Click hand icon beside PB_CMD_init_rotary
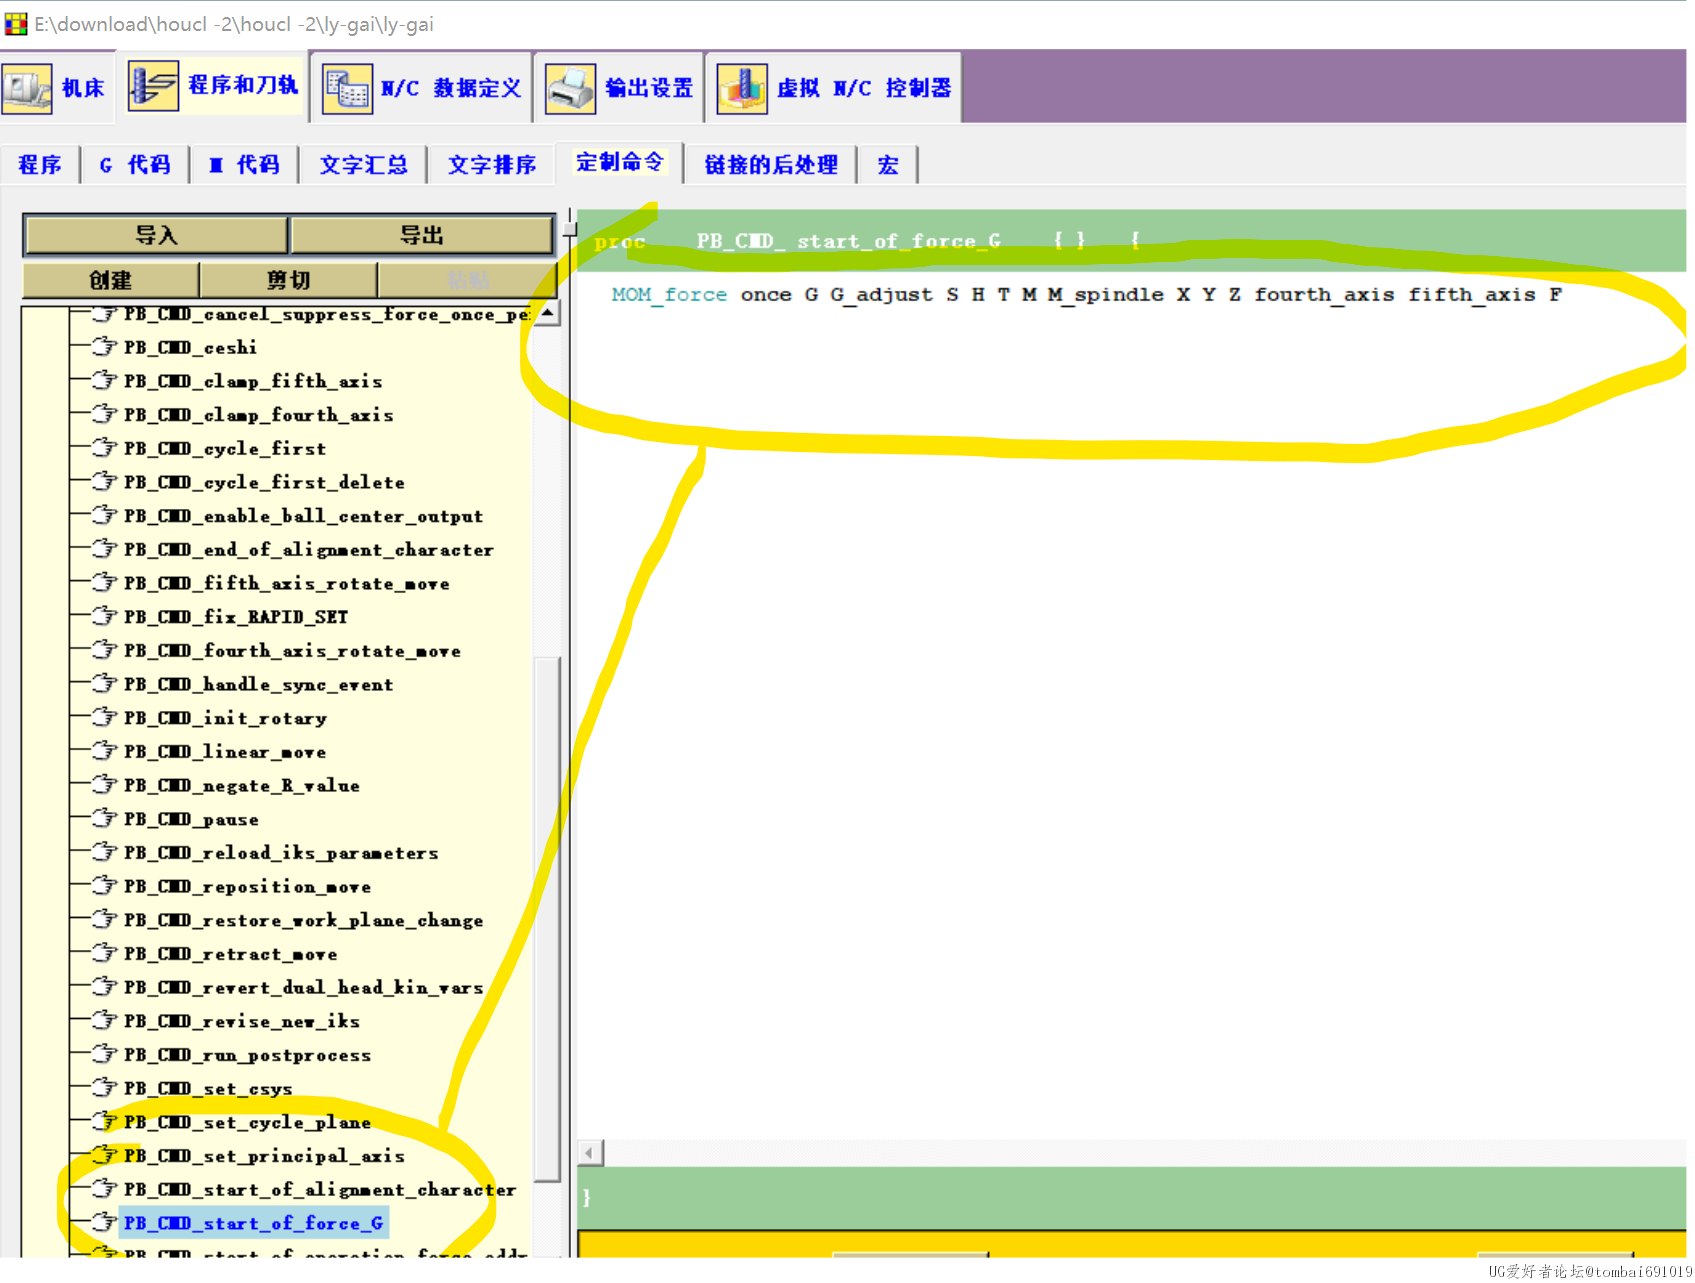 click(x=104, y=717)
